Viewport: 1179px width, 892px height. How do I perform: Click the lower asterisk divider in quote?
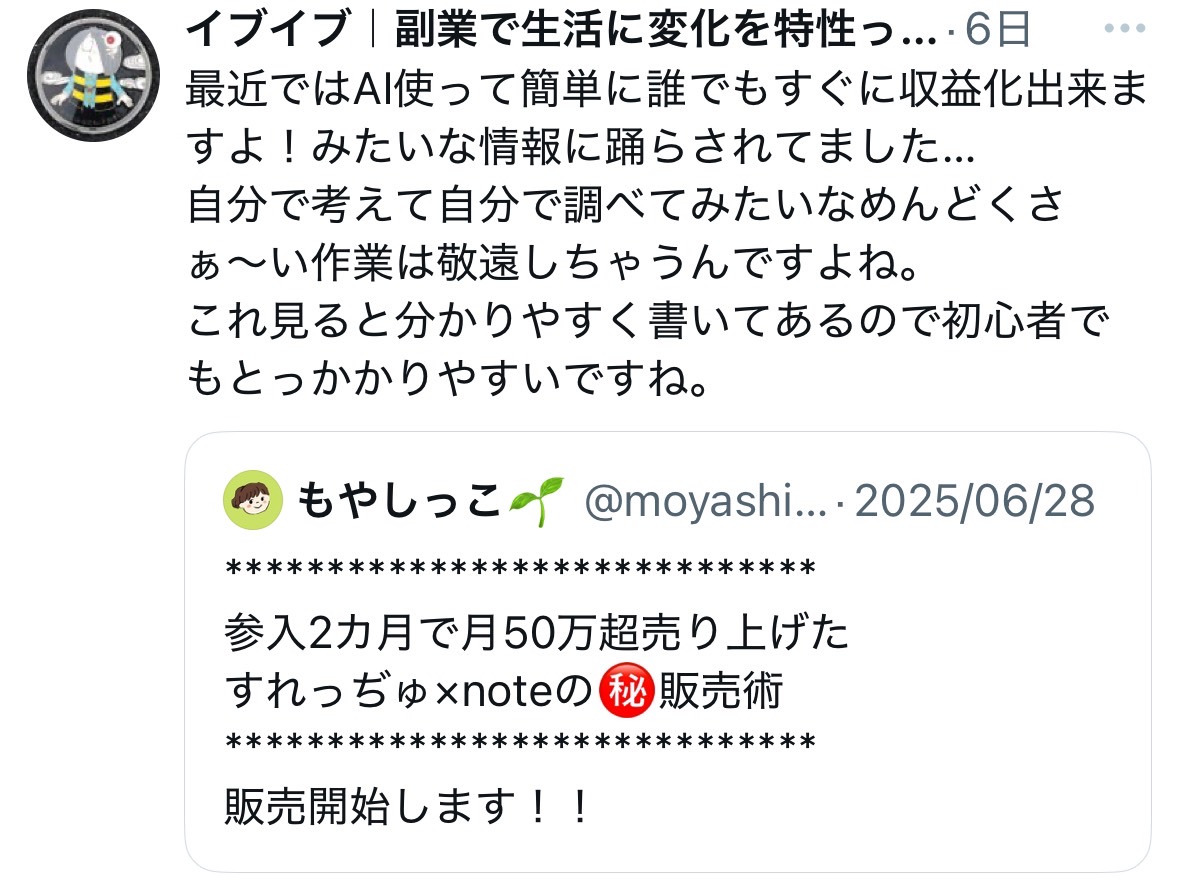520,743
